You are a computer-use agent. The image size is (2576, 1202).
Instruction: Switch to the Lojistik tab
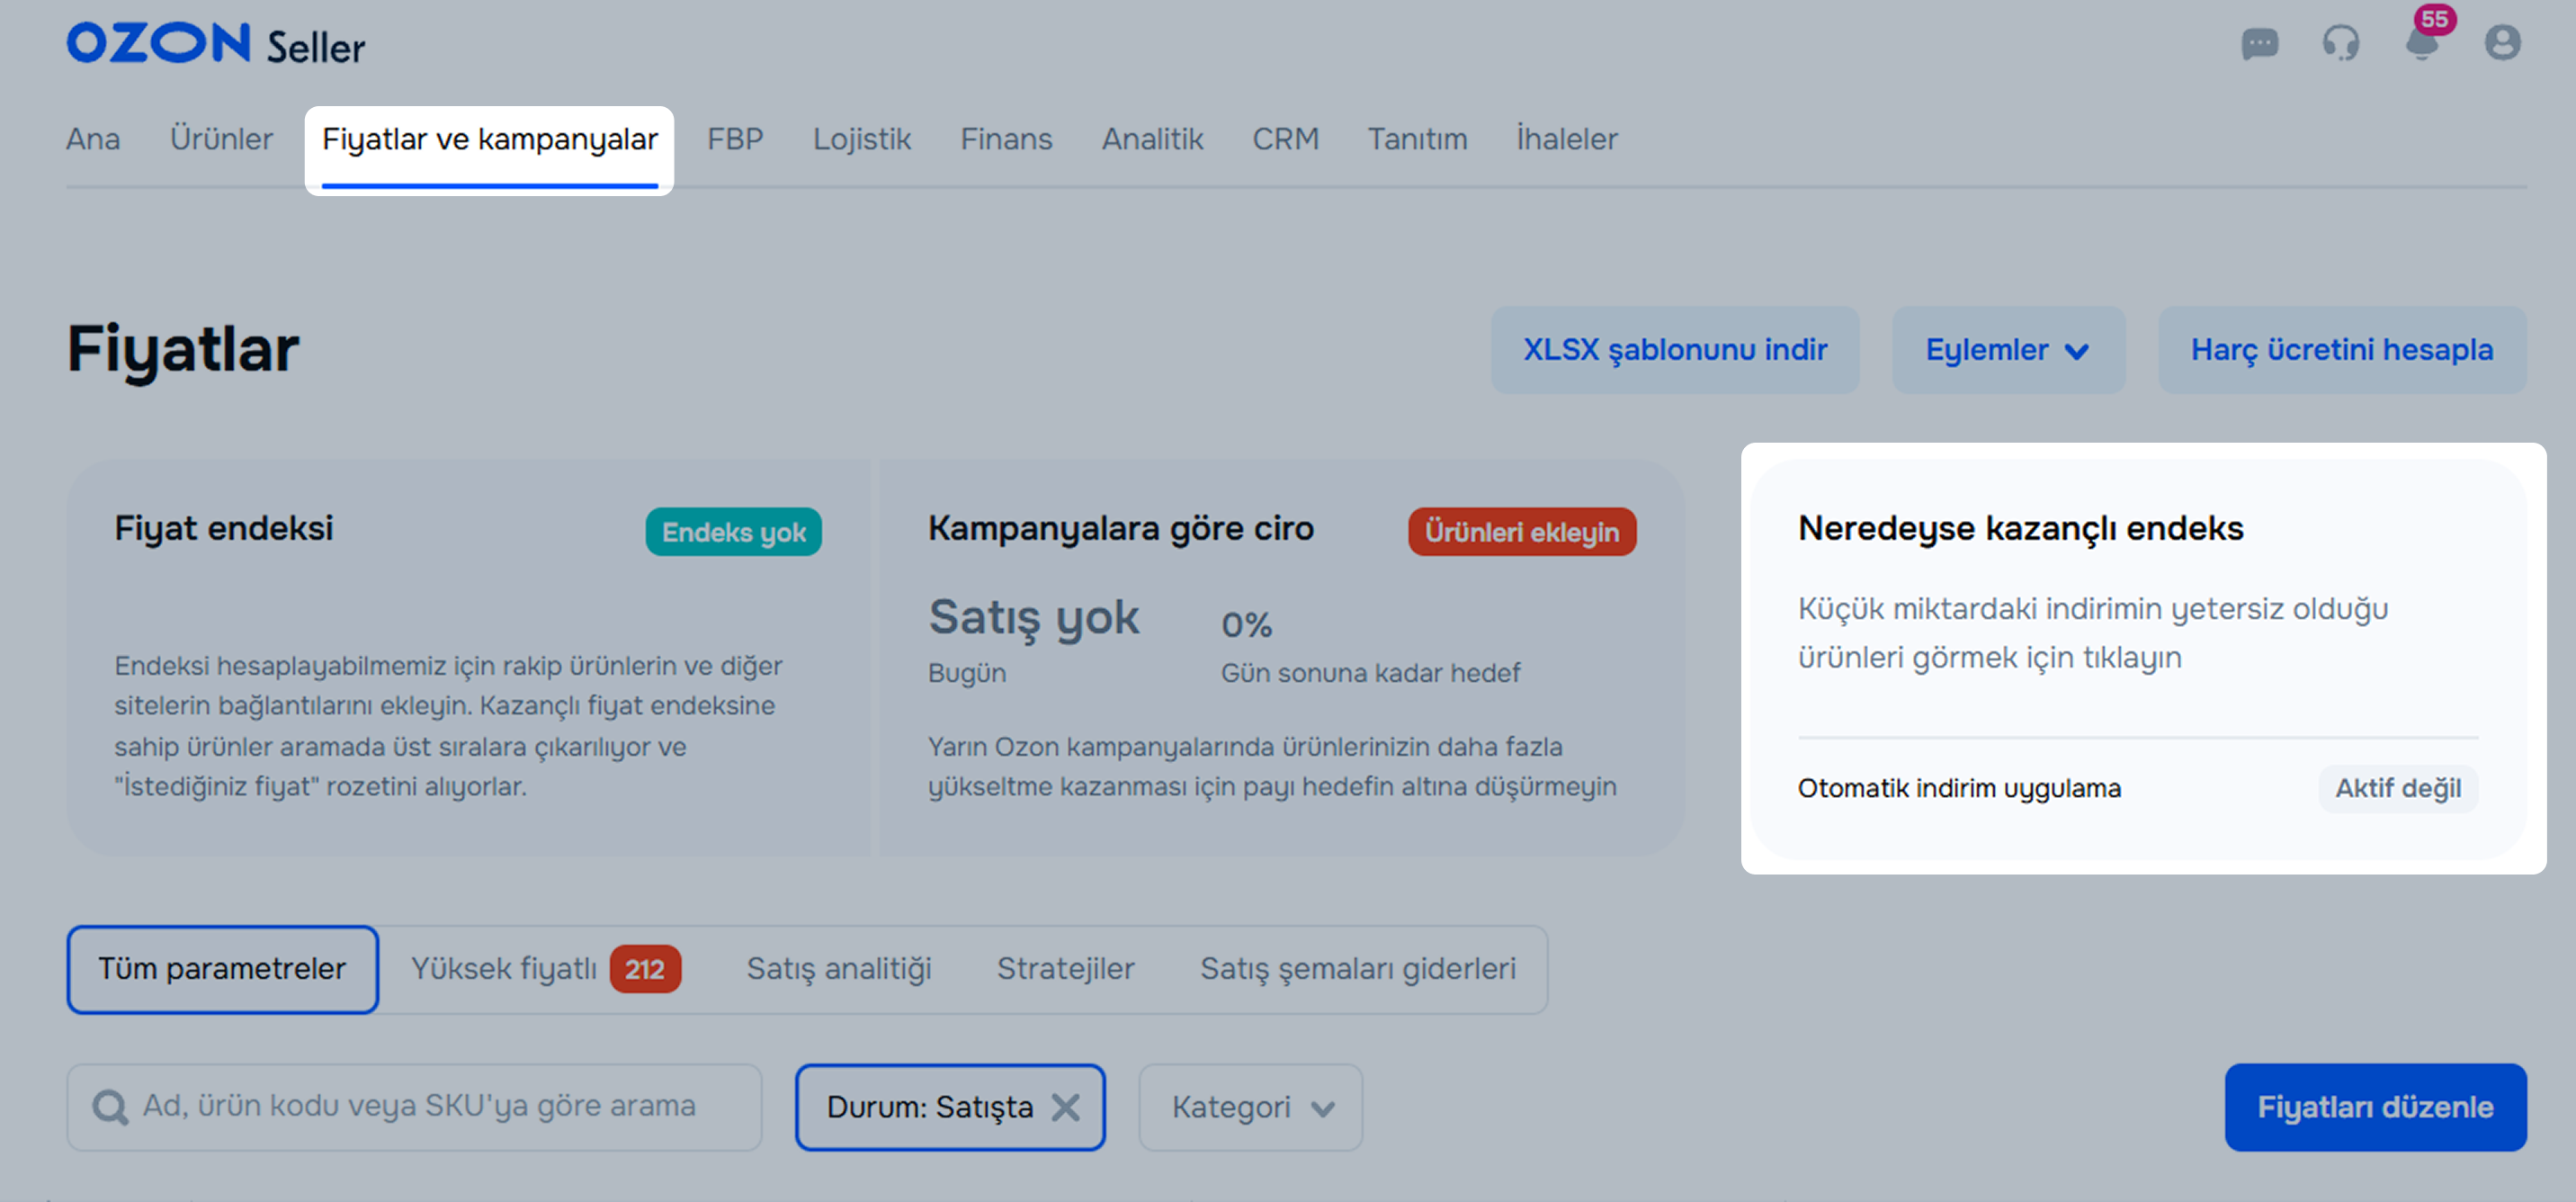click(862, 139)
